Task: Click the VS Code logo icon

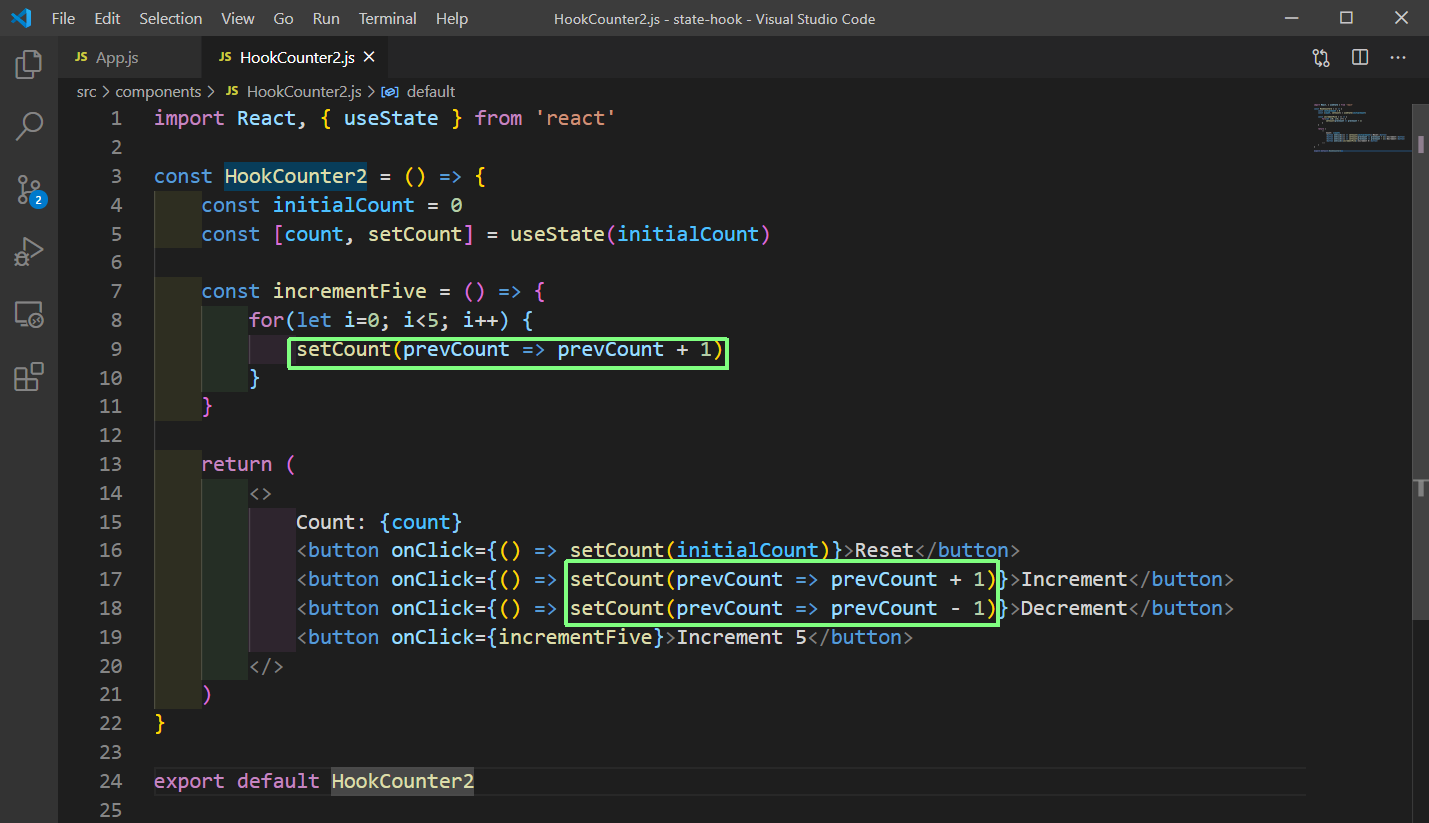Action: point(21,18)
